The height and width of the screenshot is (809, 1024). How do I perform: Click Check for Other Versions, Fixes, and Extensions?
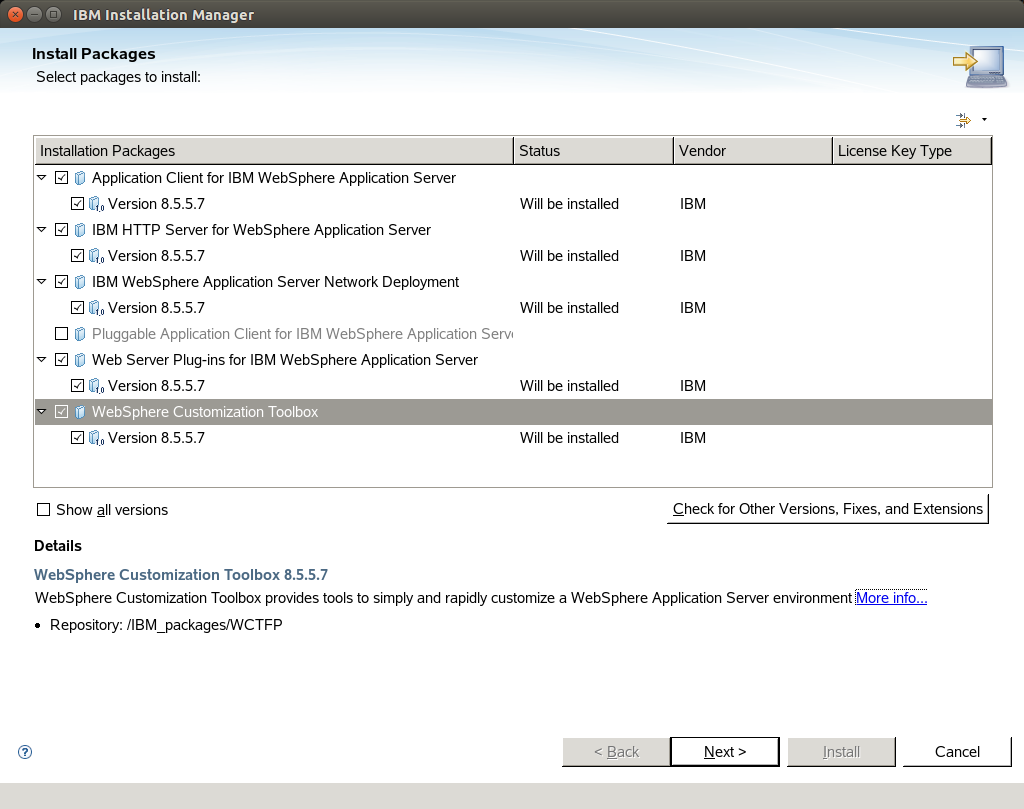pyautogui.click(x=827, y=509)
